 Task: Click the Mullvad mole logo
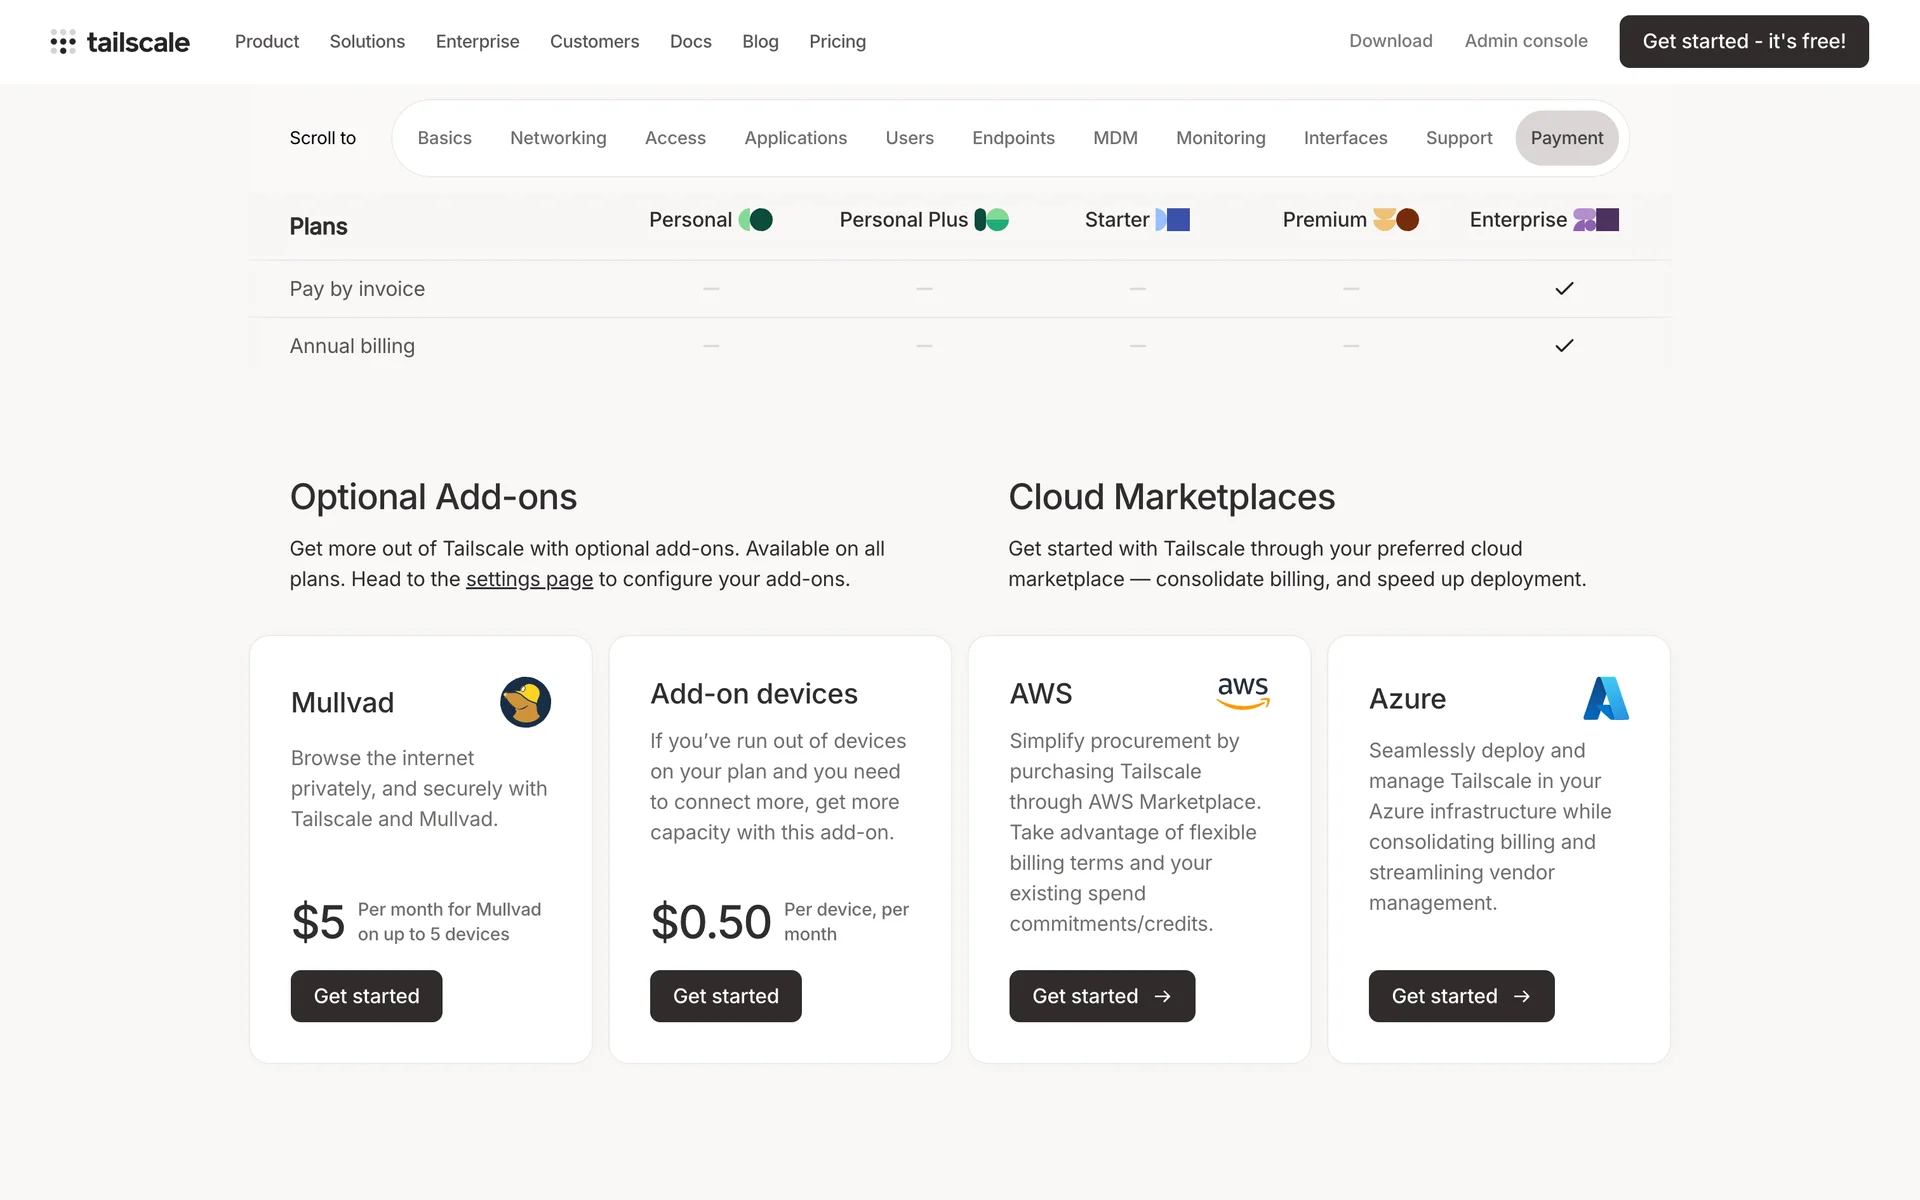pyautogui.click(x=525, y=702)
